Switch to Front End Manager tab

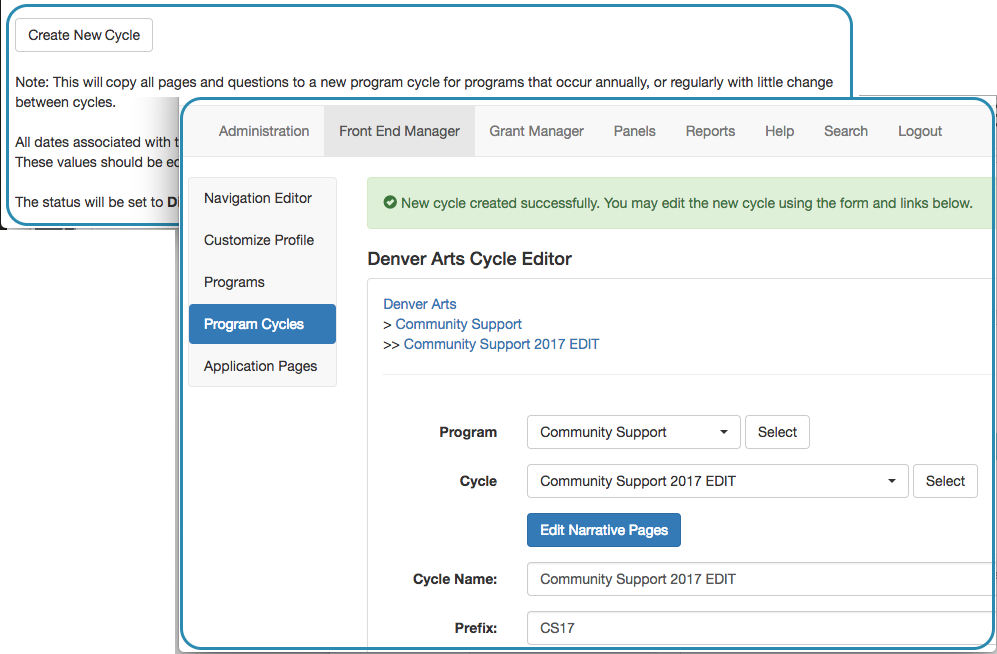coord(399,131)
